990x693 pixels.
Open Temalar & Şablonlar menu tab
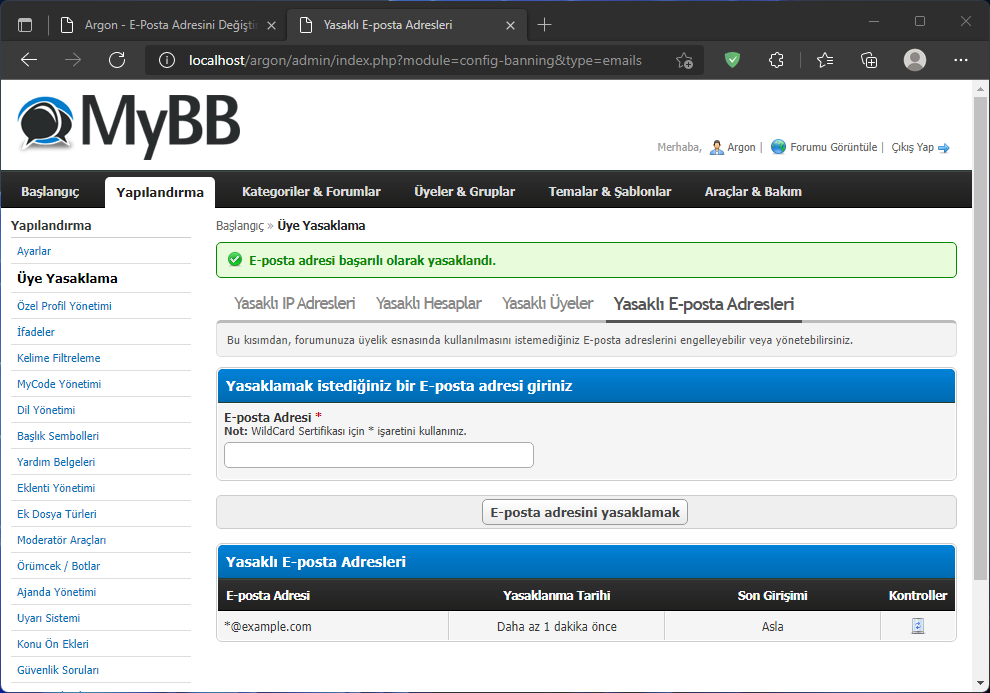610,191
